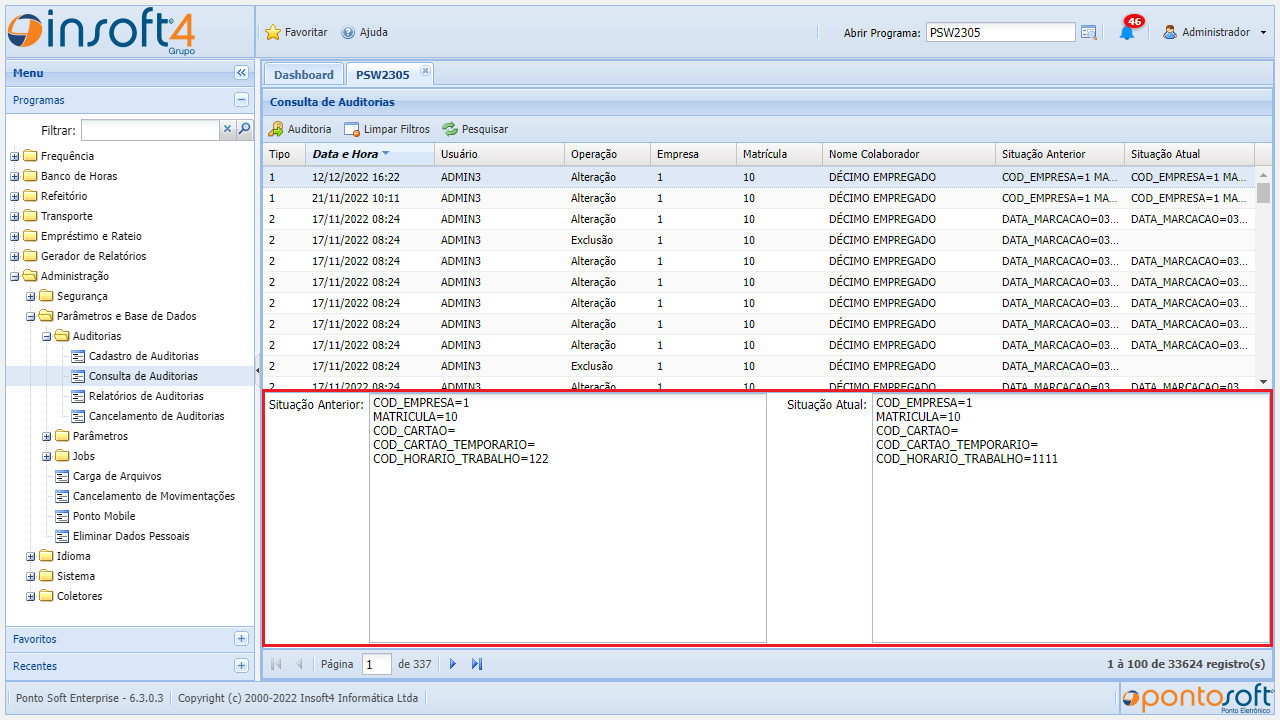Click the program list icon beside Abrir Programa
Viewport: 1280px width, 720px height.
click(x=1089, y=32)
